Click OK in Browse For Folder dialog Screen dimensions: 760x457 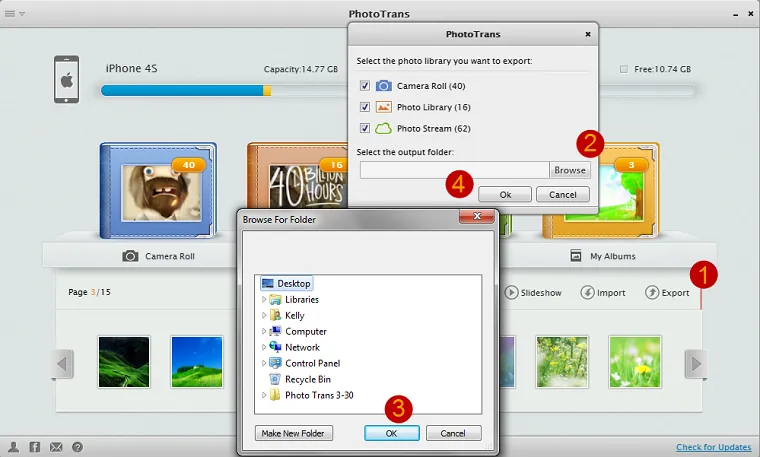392,433
